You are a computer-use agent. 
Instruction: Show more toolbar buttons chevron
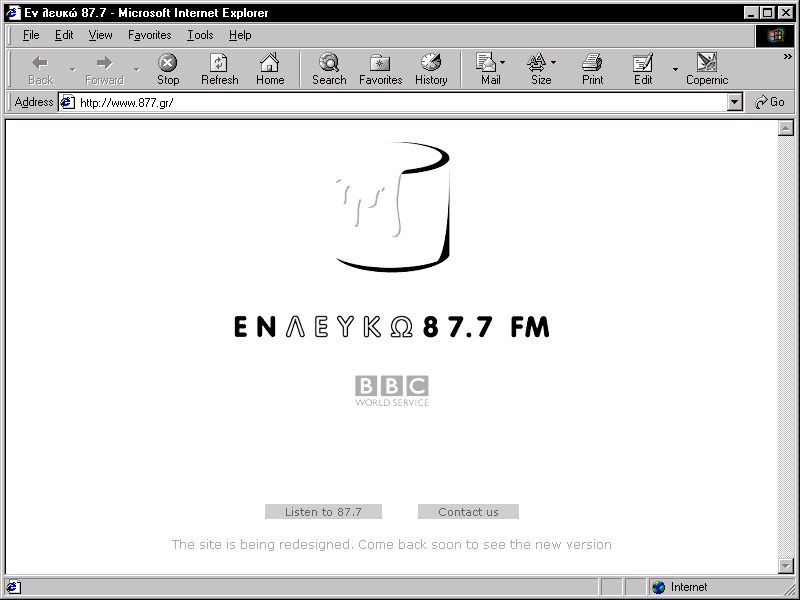788,57
